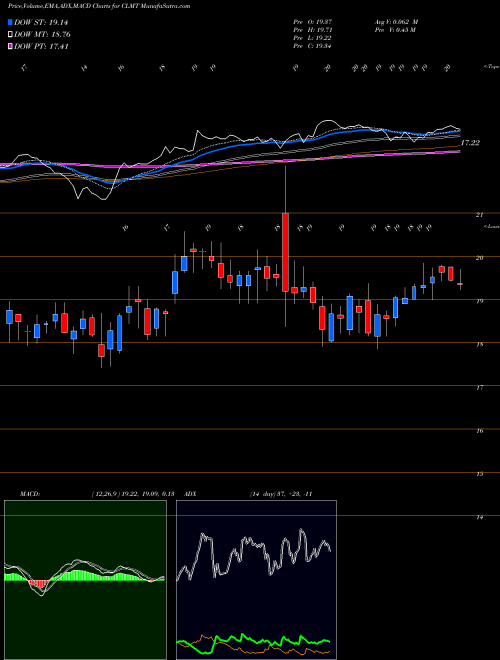Click the 'Pre H: 19.71' value
Viewport: 500px width, 660px height.
click(312, 30)
